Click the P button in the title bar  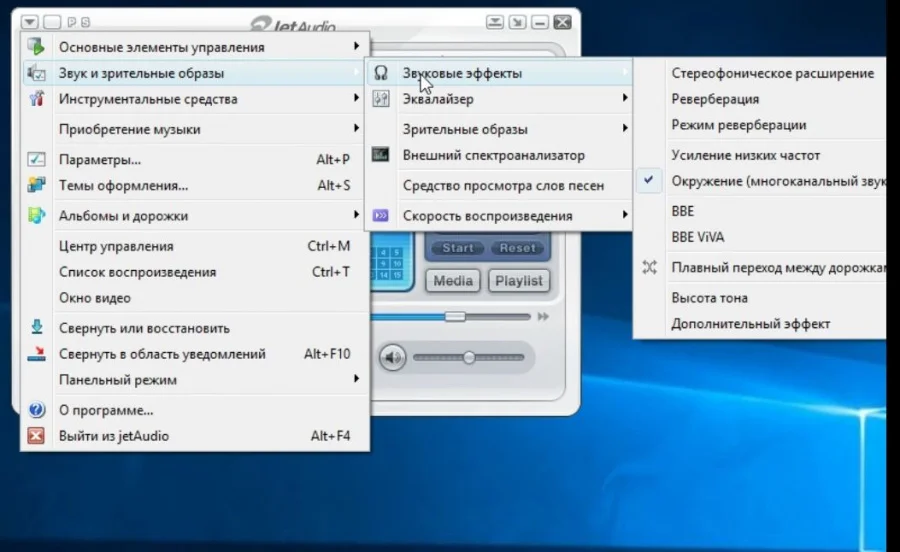point(72,22)
